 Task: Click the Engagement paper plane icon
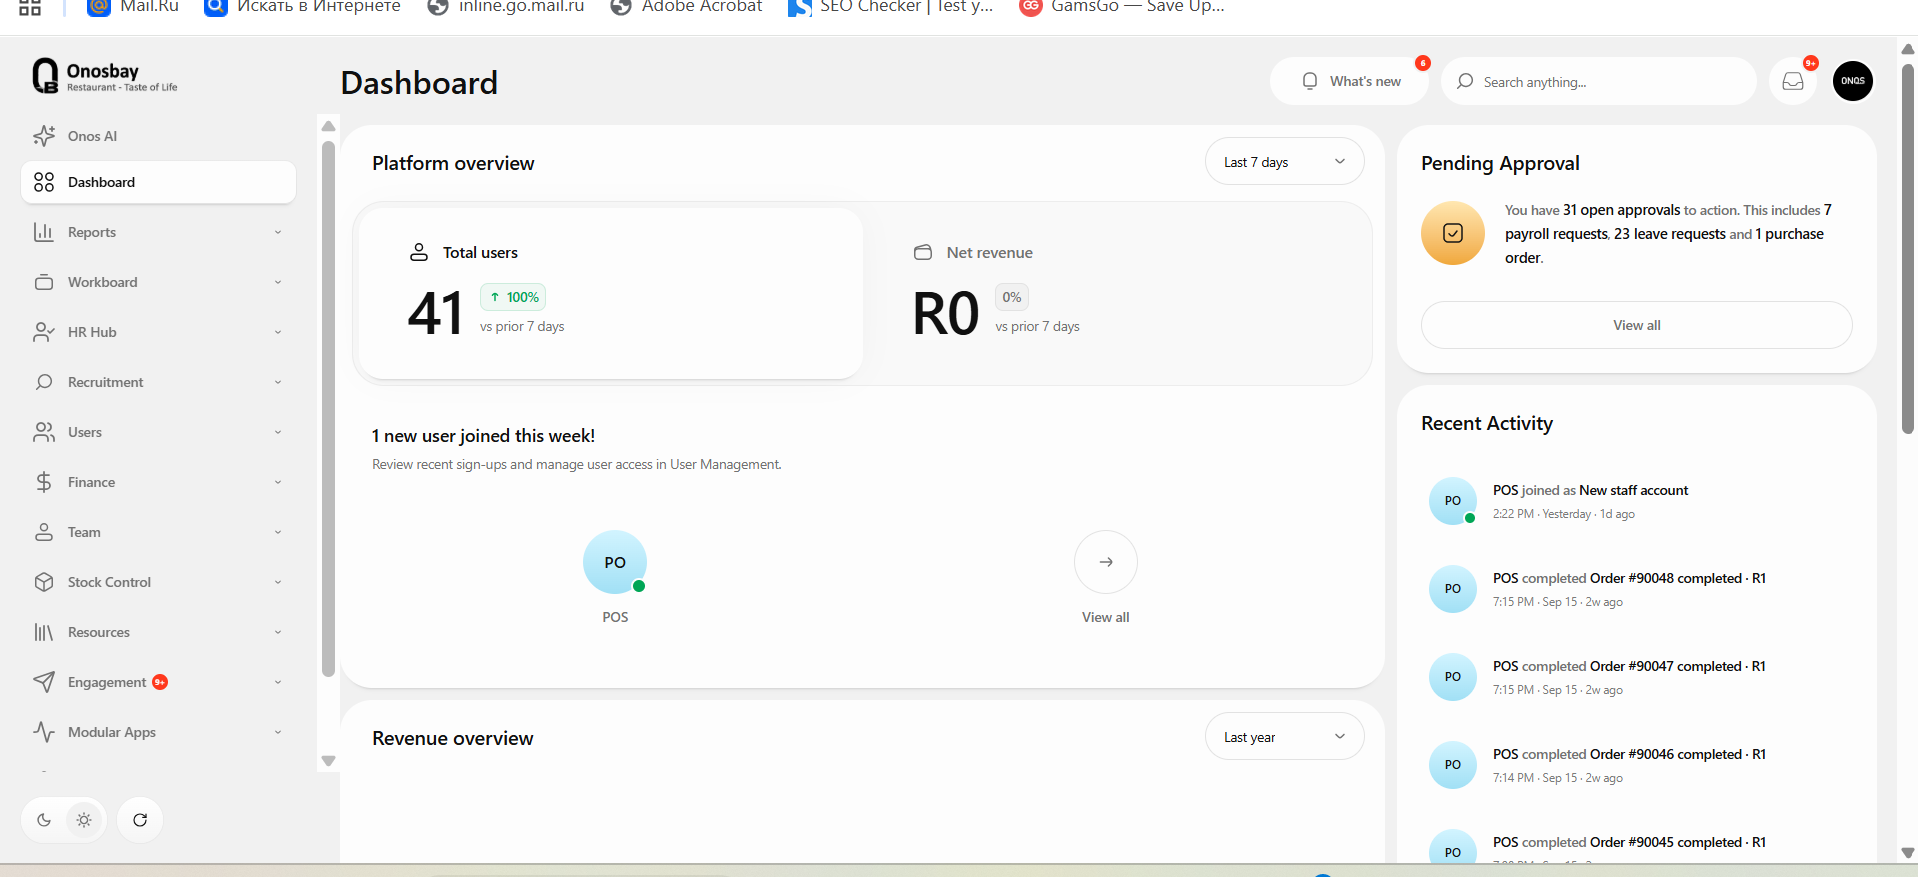44,682
